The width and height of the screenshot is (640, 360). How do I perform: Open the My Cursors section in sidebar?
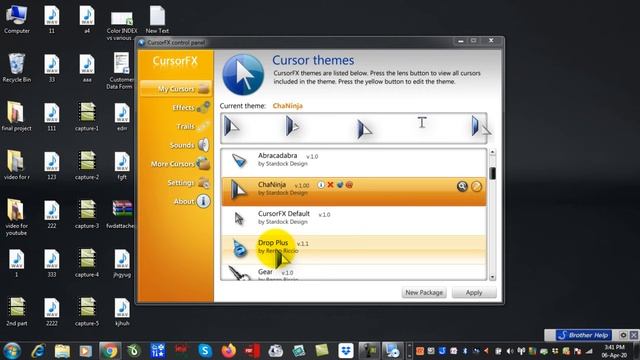pos(176,89)
